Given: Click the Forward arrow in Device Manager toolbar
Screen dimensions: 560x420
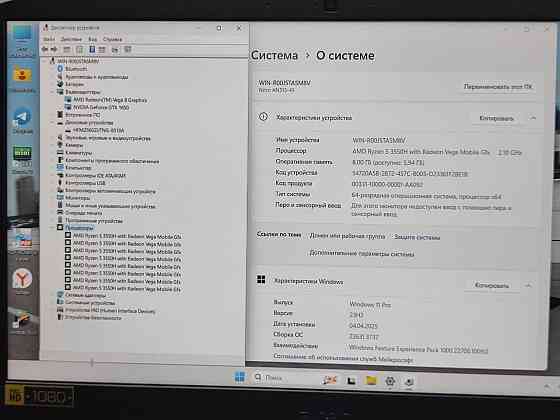Looking at the screenshot, I should click(x=54, y=49).
